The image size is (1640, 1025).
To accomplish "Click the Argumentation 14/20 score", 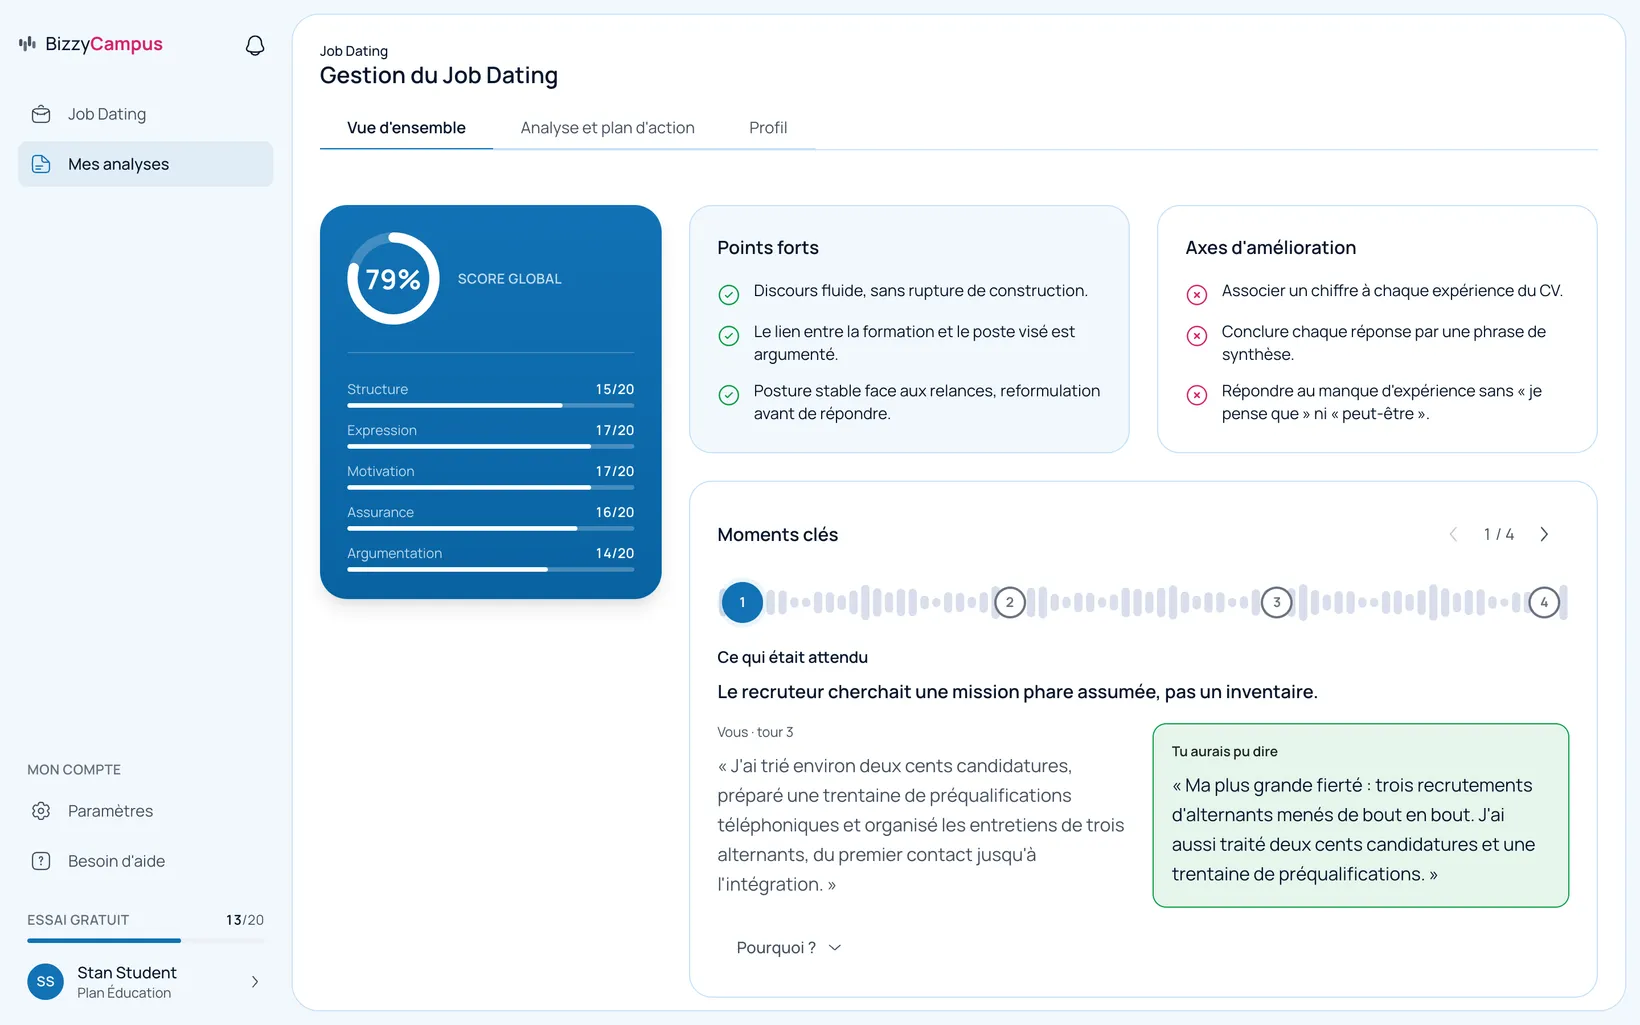I will click(615, 553).
